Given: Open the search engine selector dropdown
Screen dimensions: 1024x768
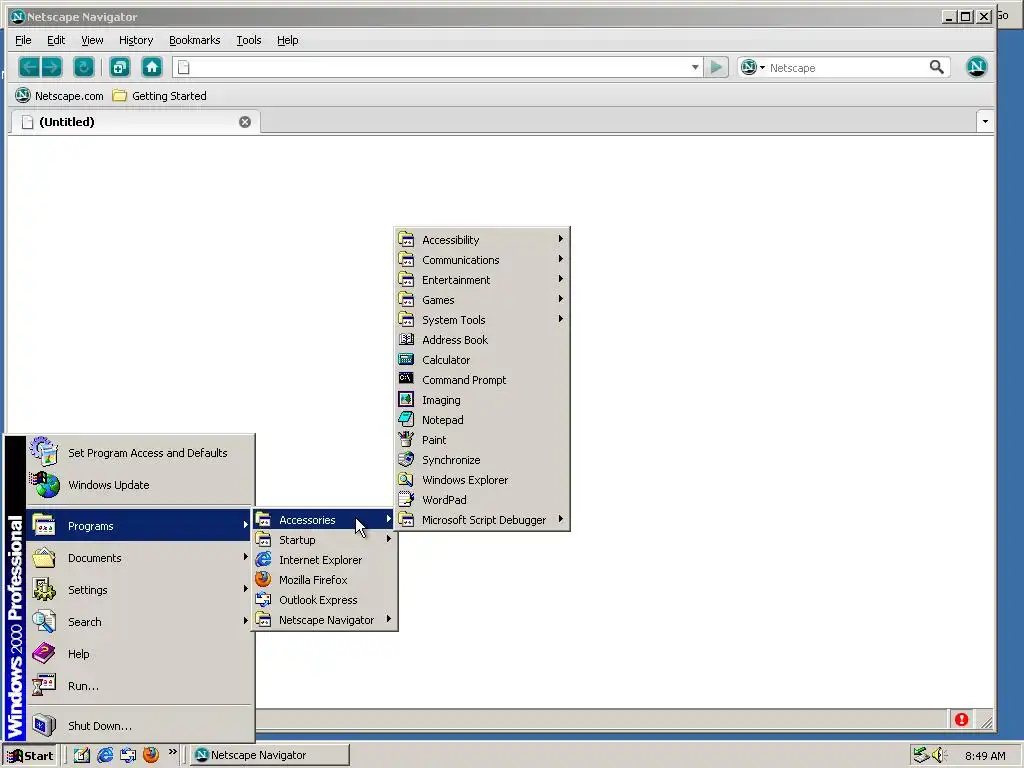Looking at the screenshot, I should point(753,67).
